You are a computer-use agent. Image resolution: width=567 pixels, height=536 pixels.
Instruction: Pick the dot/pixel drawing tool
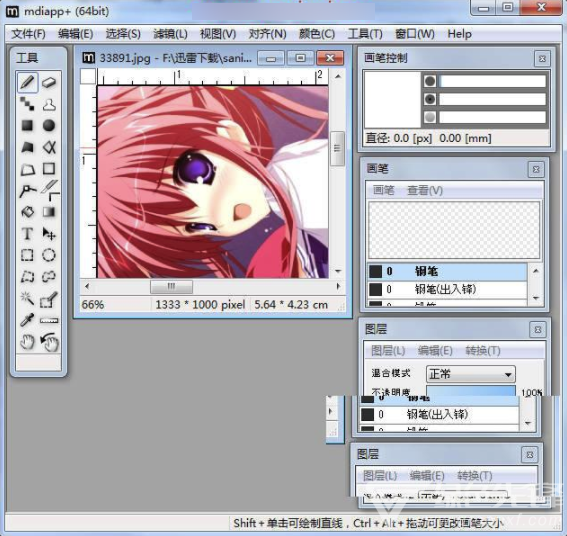pyautogui.click(x=27, y=104)
